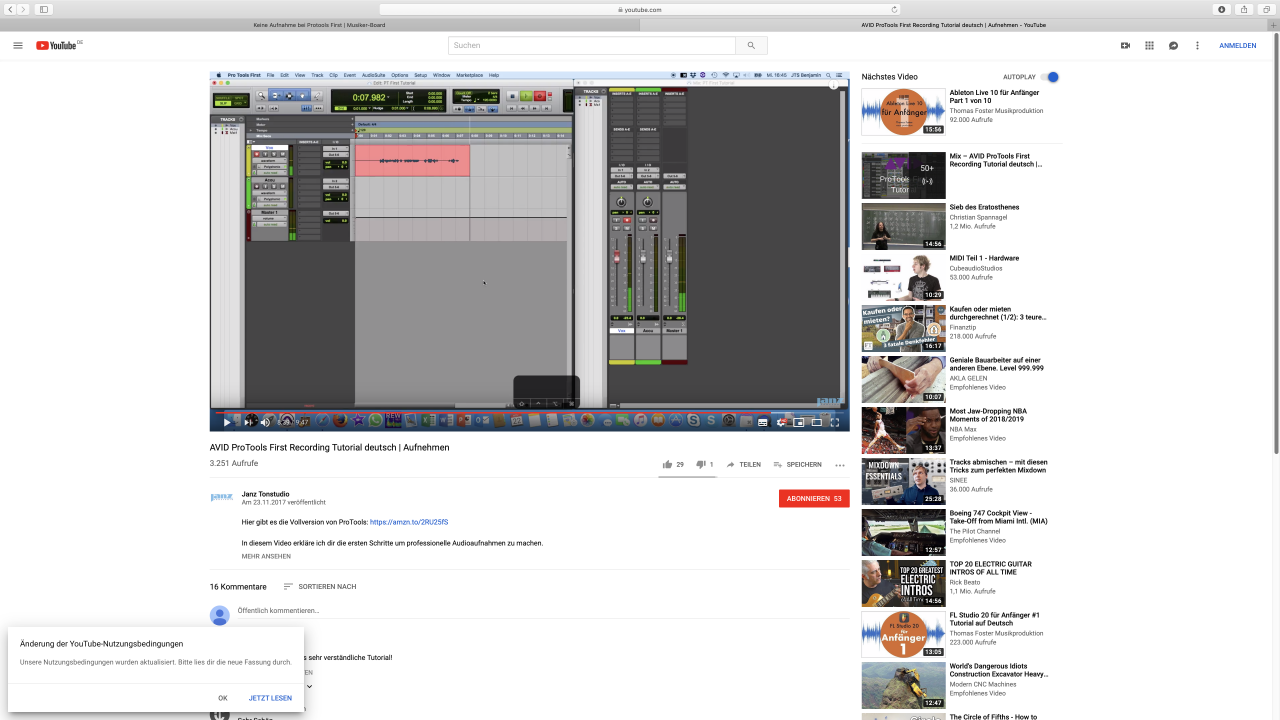Reload page in Safari address bar

pyautogui.click(x=894, y=9)
